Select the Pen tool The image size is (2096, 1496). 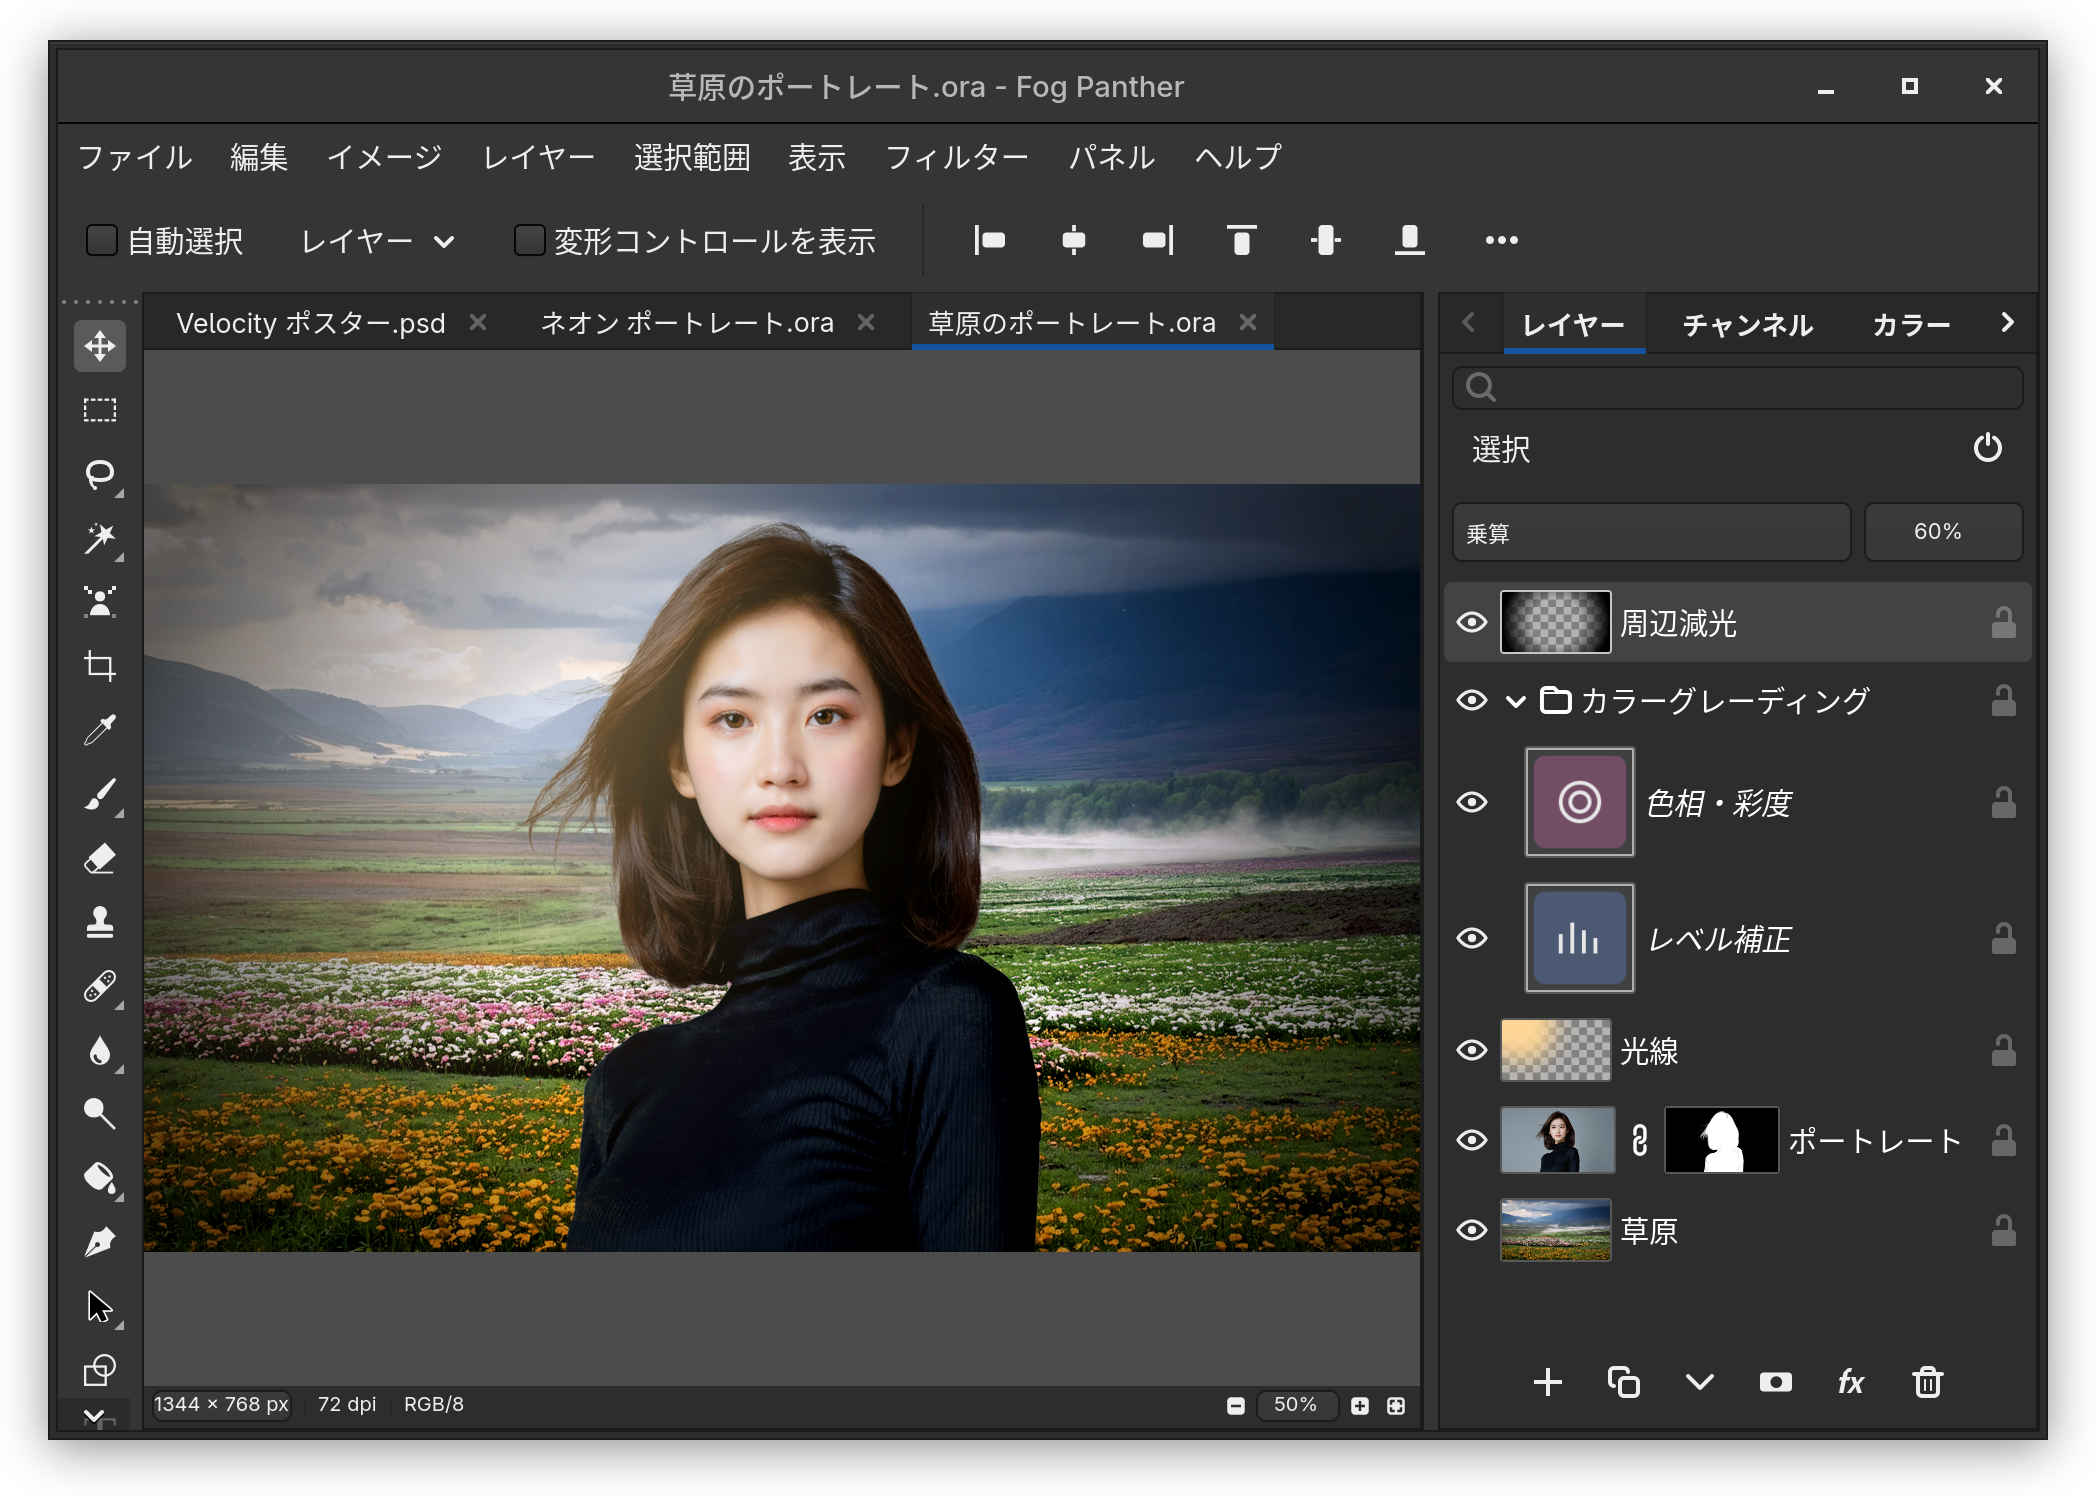coord(100,1242)
